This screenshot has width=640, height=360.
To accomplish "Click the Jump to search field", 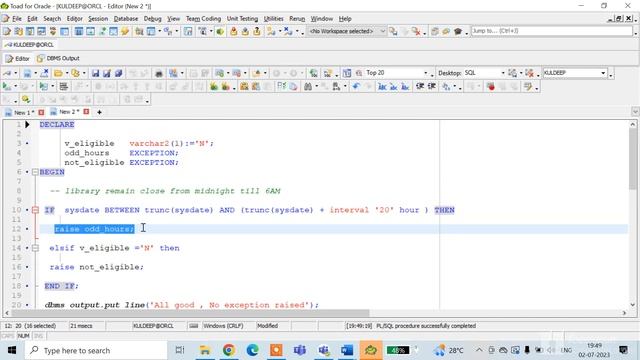I will (x=551, y=31).
